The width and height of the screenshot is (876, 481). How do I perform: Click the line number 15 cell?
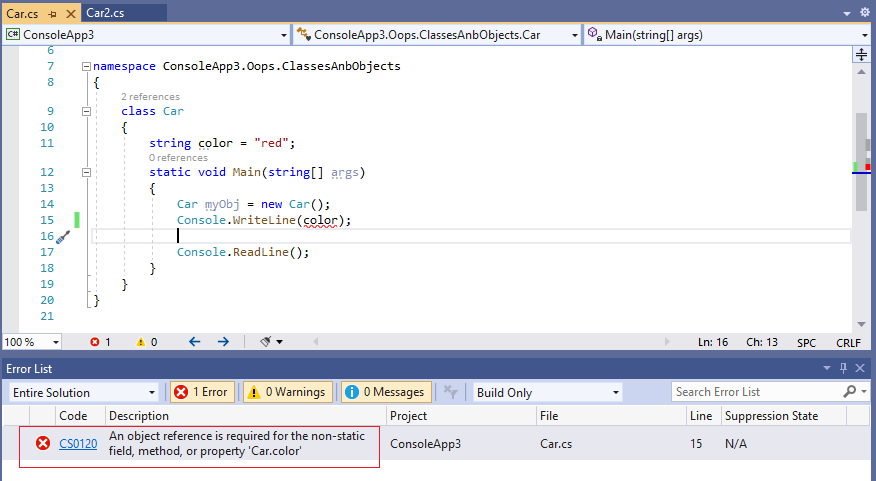pyautogui.click(x=696, y=444)
